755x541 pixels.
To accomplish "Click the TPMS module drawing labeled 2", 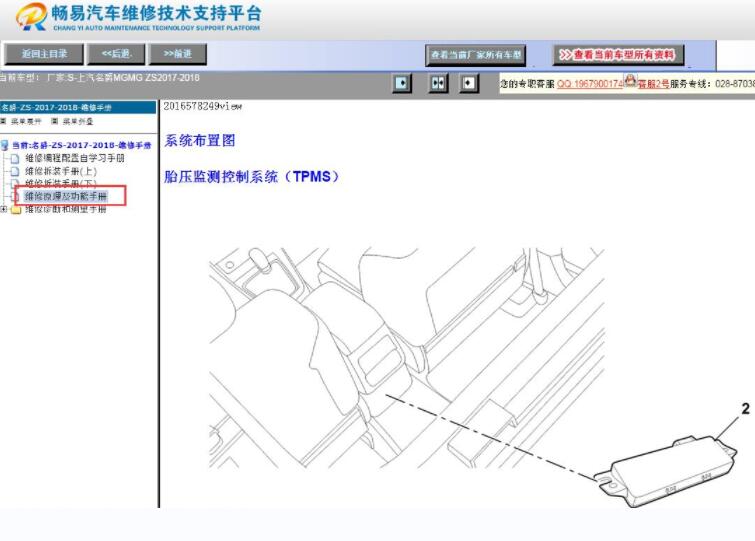I will [x=664, y=470].
